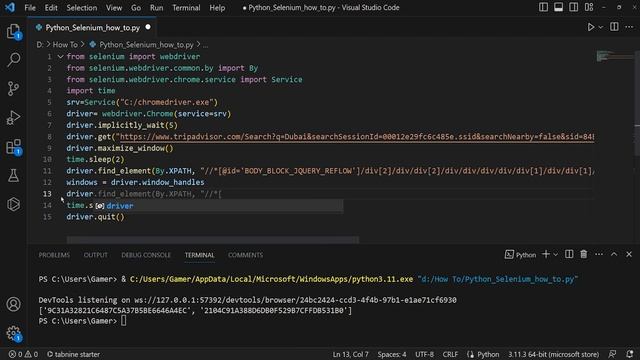Screen dimensions: 640x360
Task: Open the Help menu
Action: 217,8
